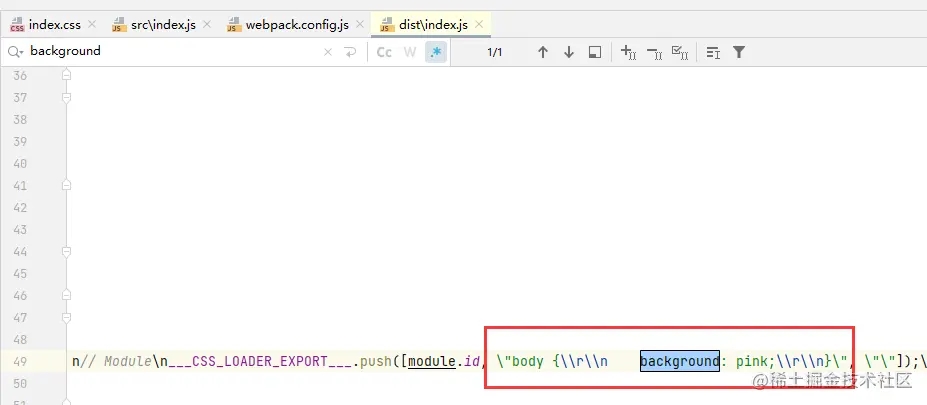Toggle the fold marker at line 41
The image size is (927, 405).
66,186
